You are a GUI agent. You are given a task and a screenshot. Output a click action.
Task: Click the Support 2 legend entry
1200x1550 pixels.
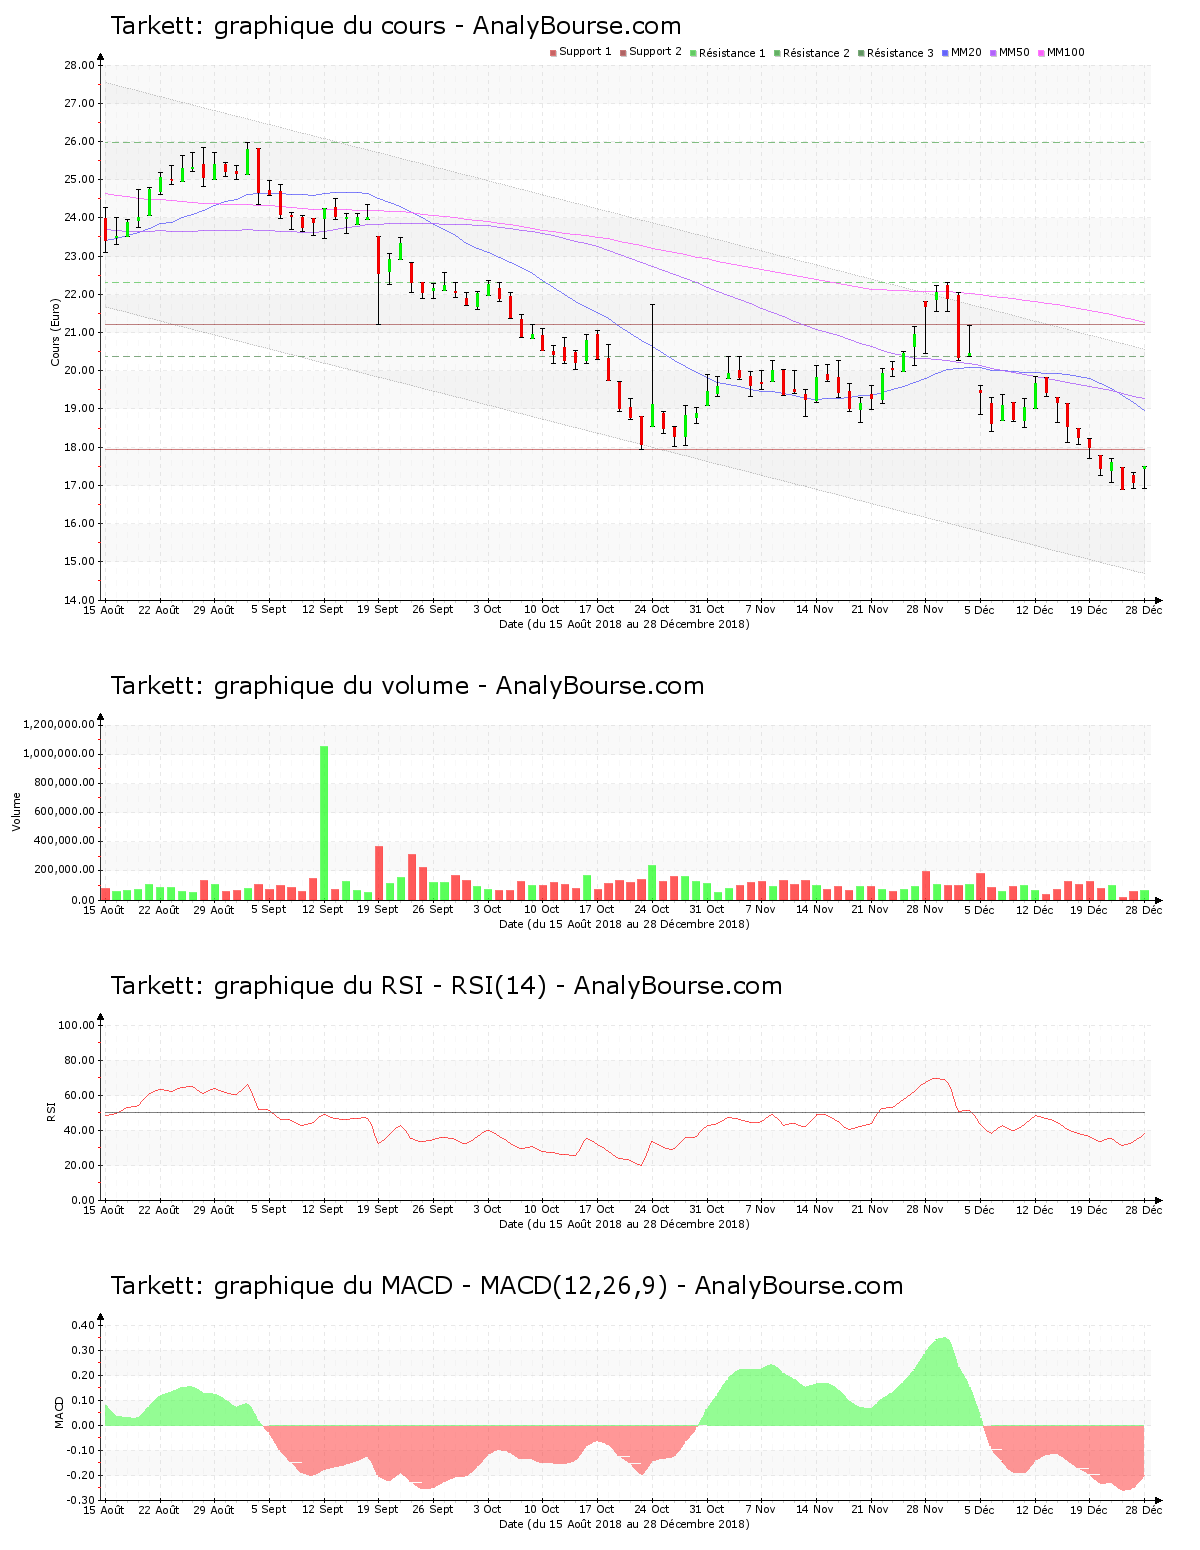click(x=651, y=52)
